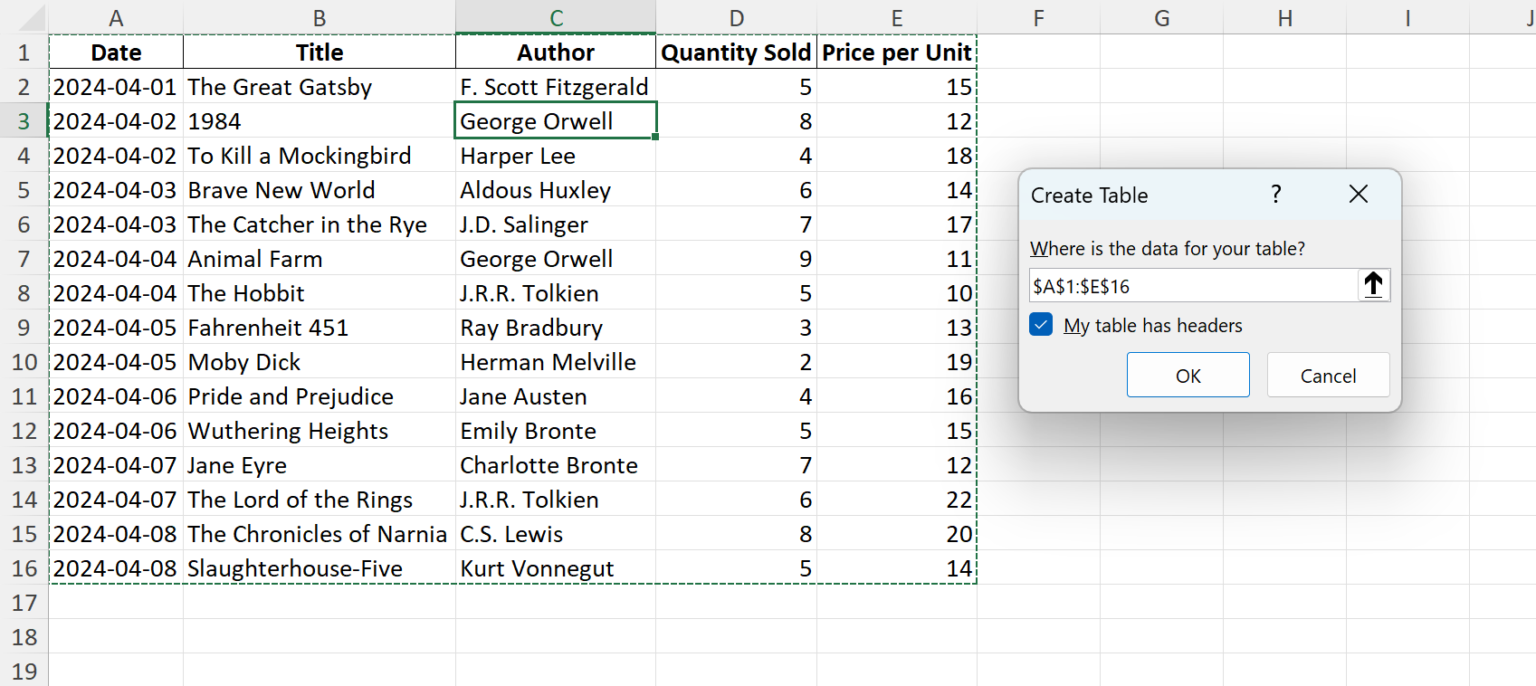Close the Create Table dialog with X
This screenshot has width=1536, height=686.
[x=1358, y=195]
